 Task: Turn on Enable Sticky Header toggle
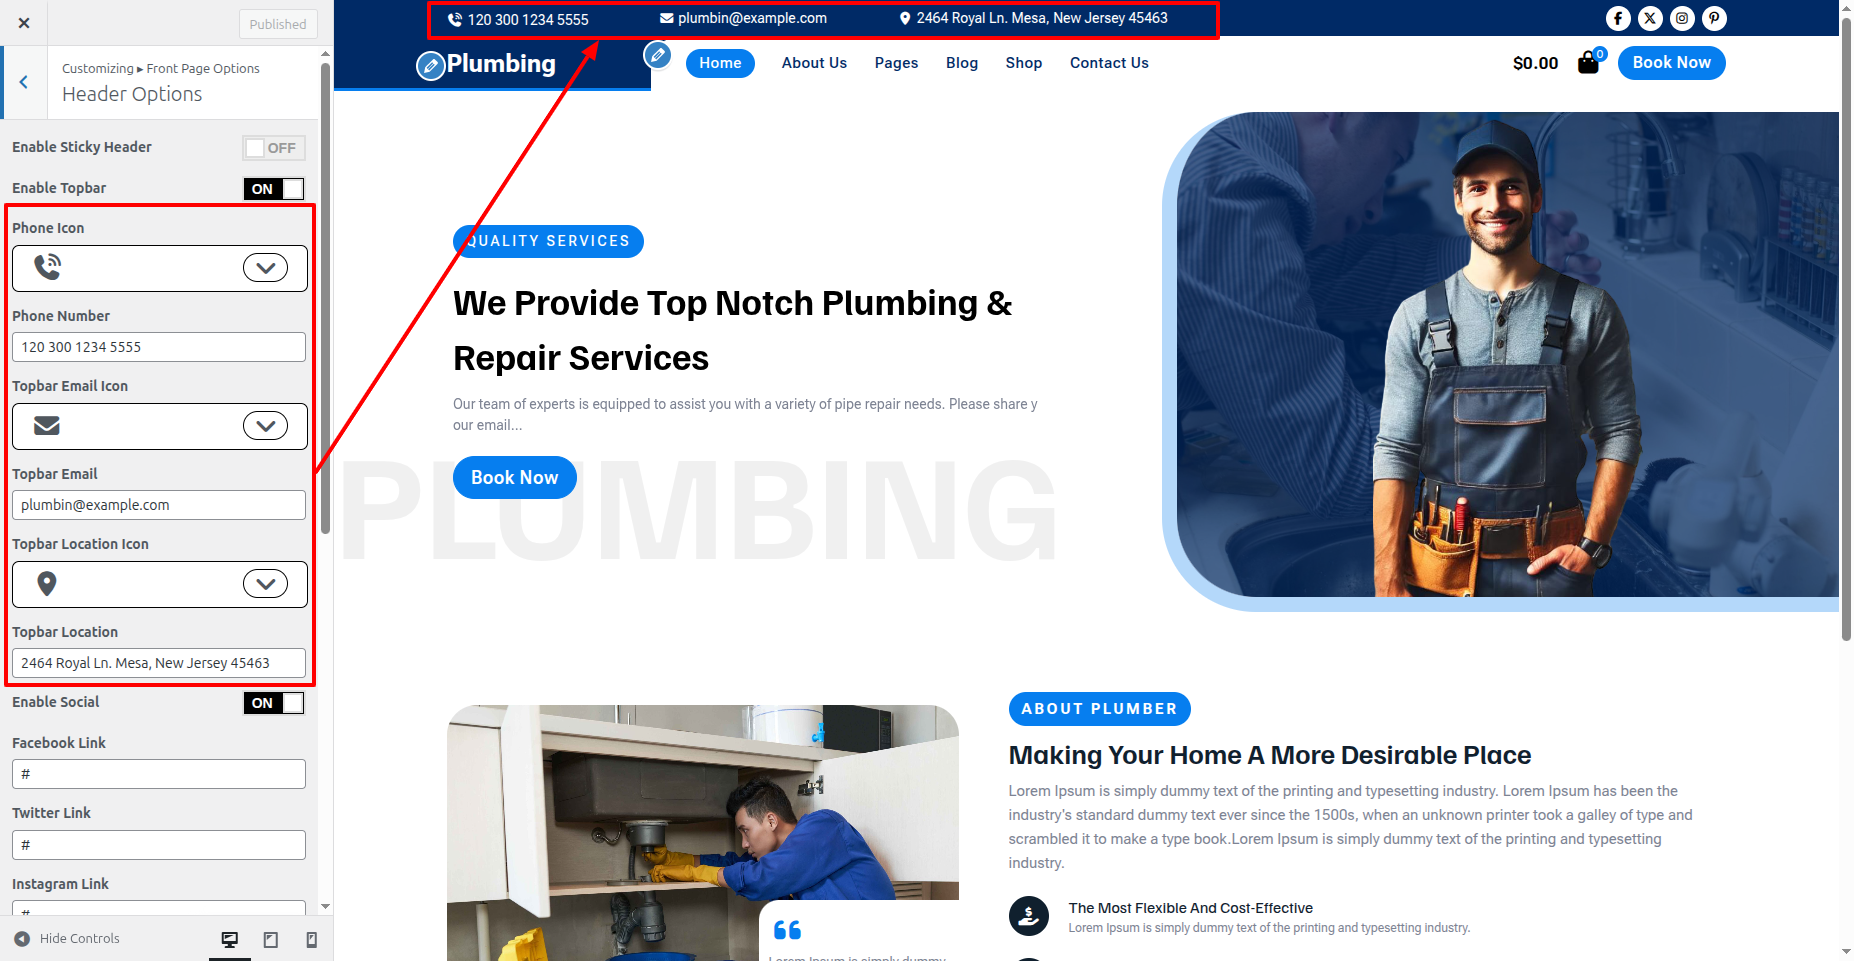coord(273,148)
